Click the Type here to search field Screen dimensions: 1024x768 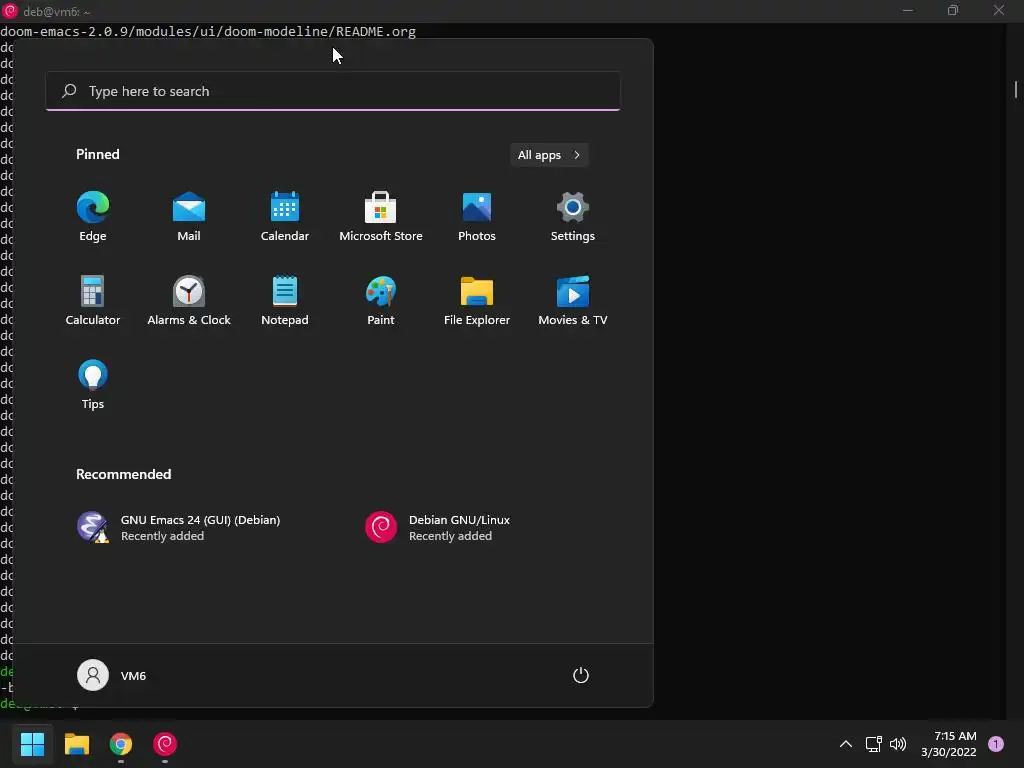(333, 91)
